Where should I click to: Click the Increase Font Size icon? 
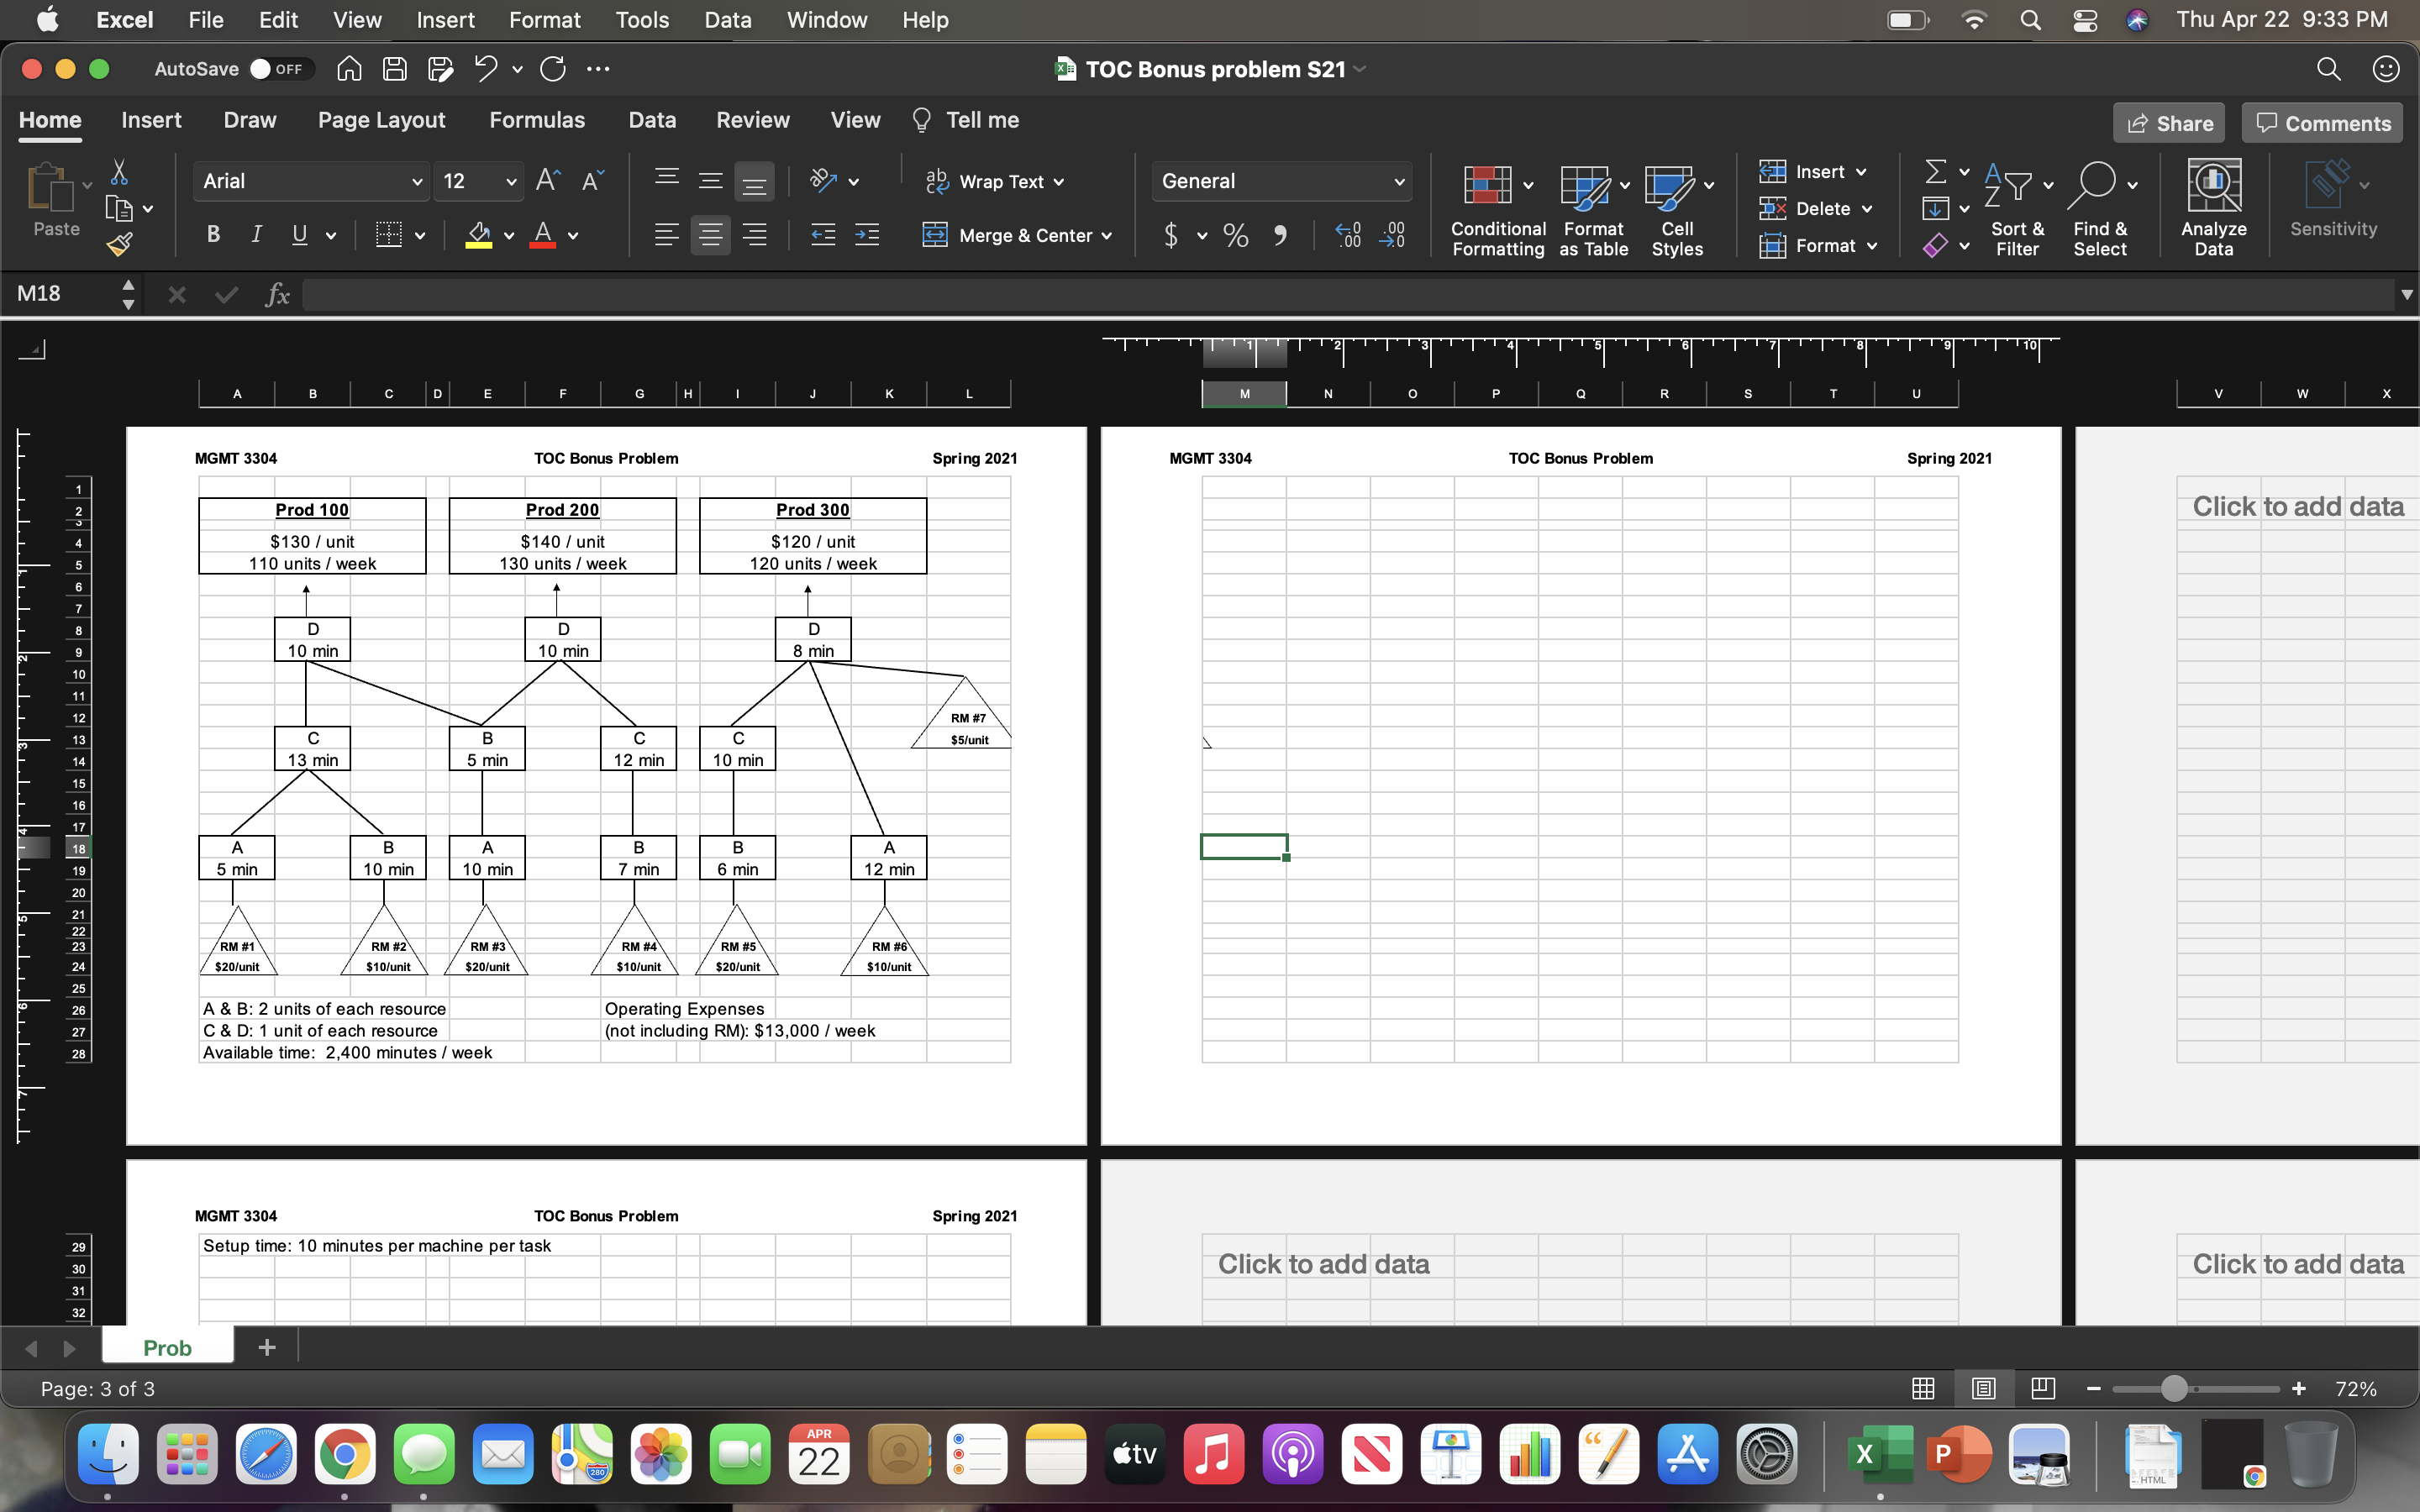click(547, 181)
